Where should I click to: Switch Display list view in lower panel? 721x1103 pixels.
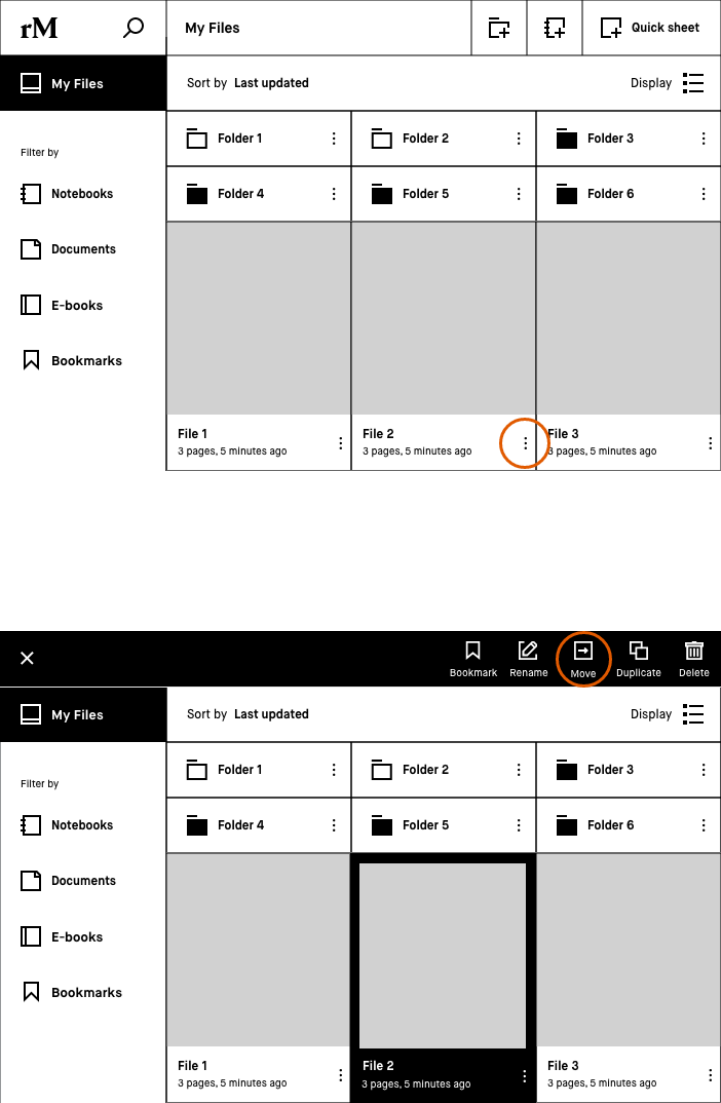[x=668, y=714]
